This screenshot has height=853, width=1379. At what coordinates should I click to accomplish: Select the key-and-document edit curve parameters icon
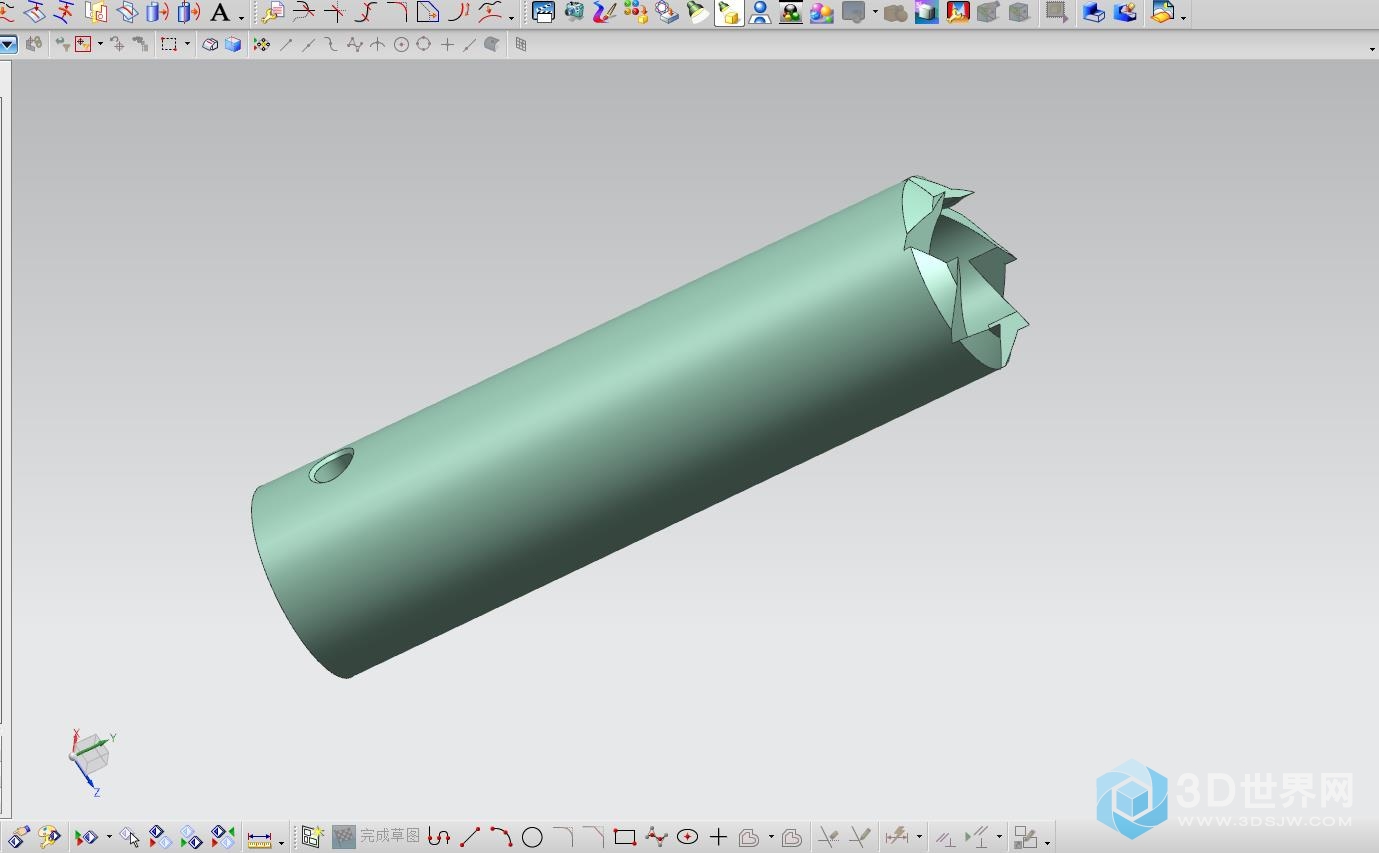[273, 13]
